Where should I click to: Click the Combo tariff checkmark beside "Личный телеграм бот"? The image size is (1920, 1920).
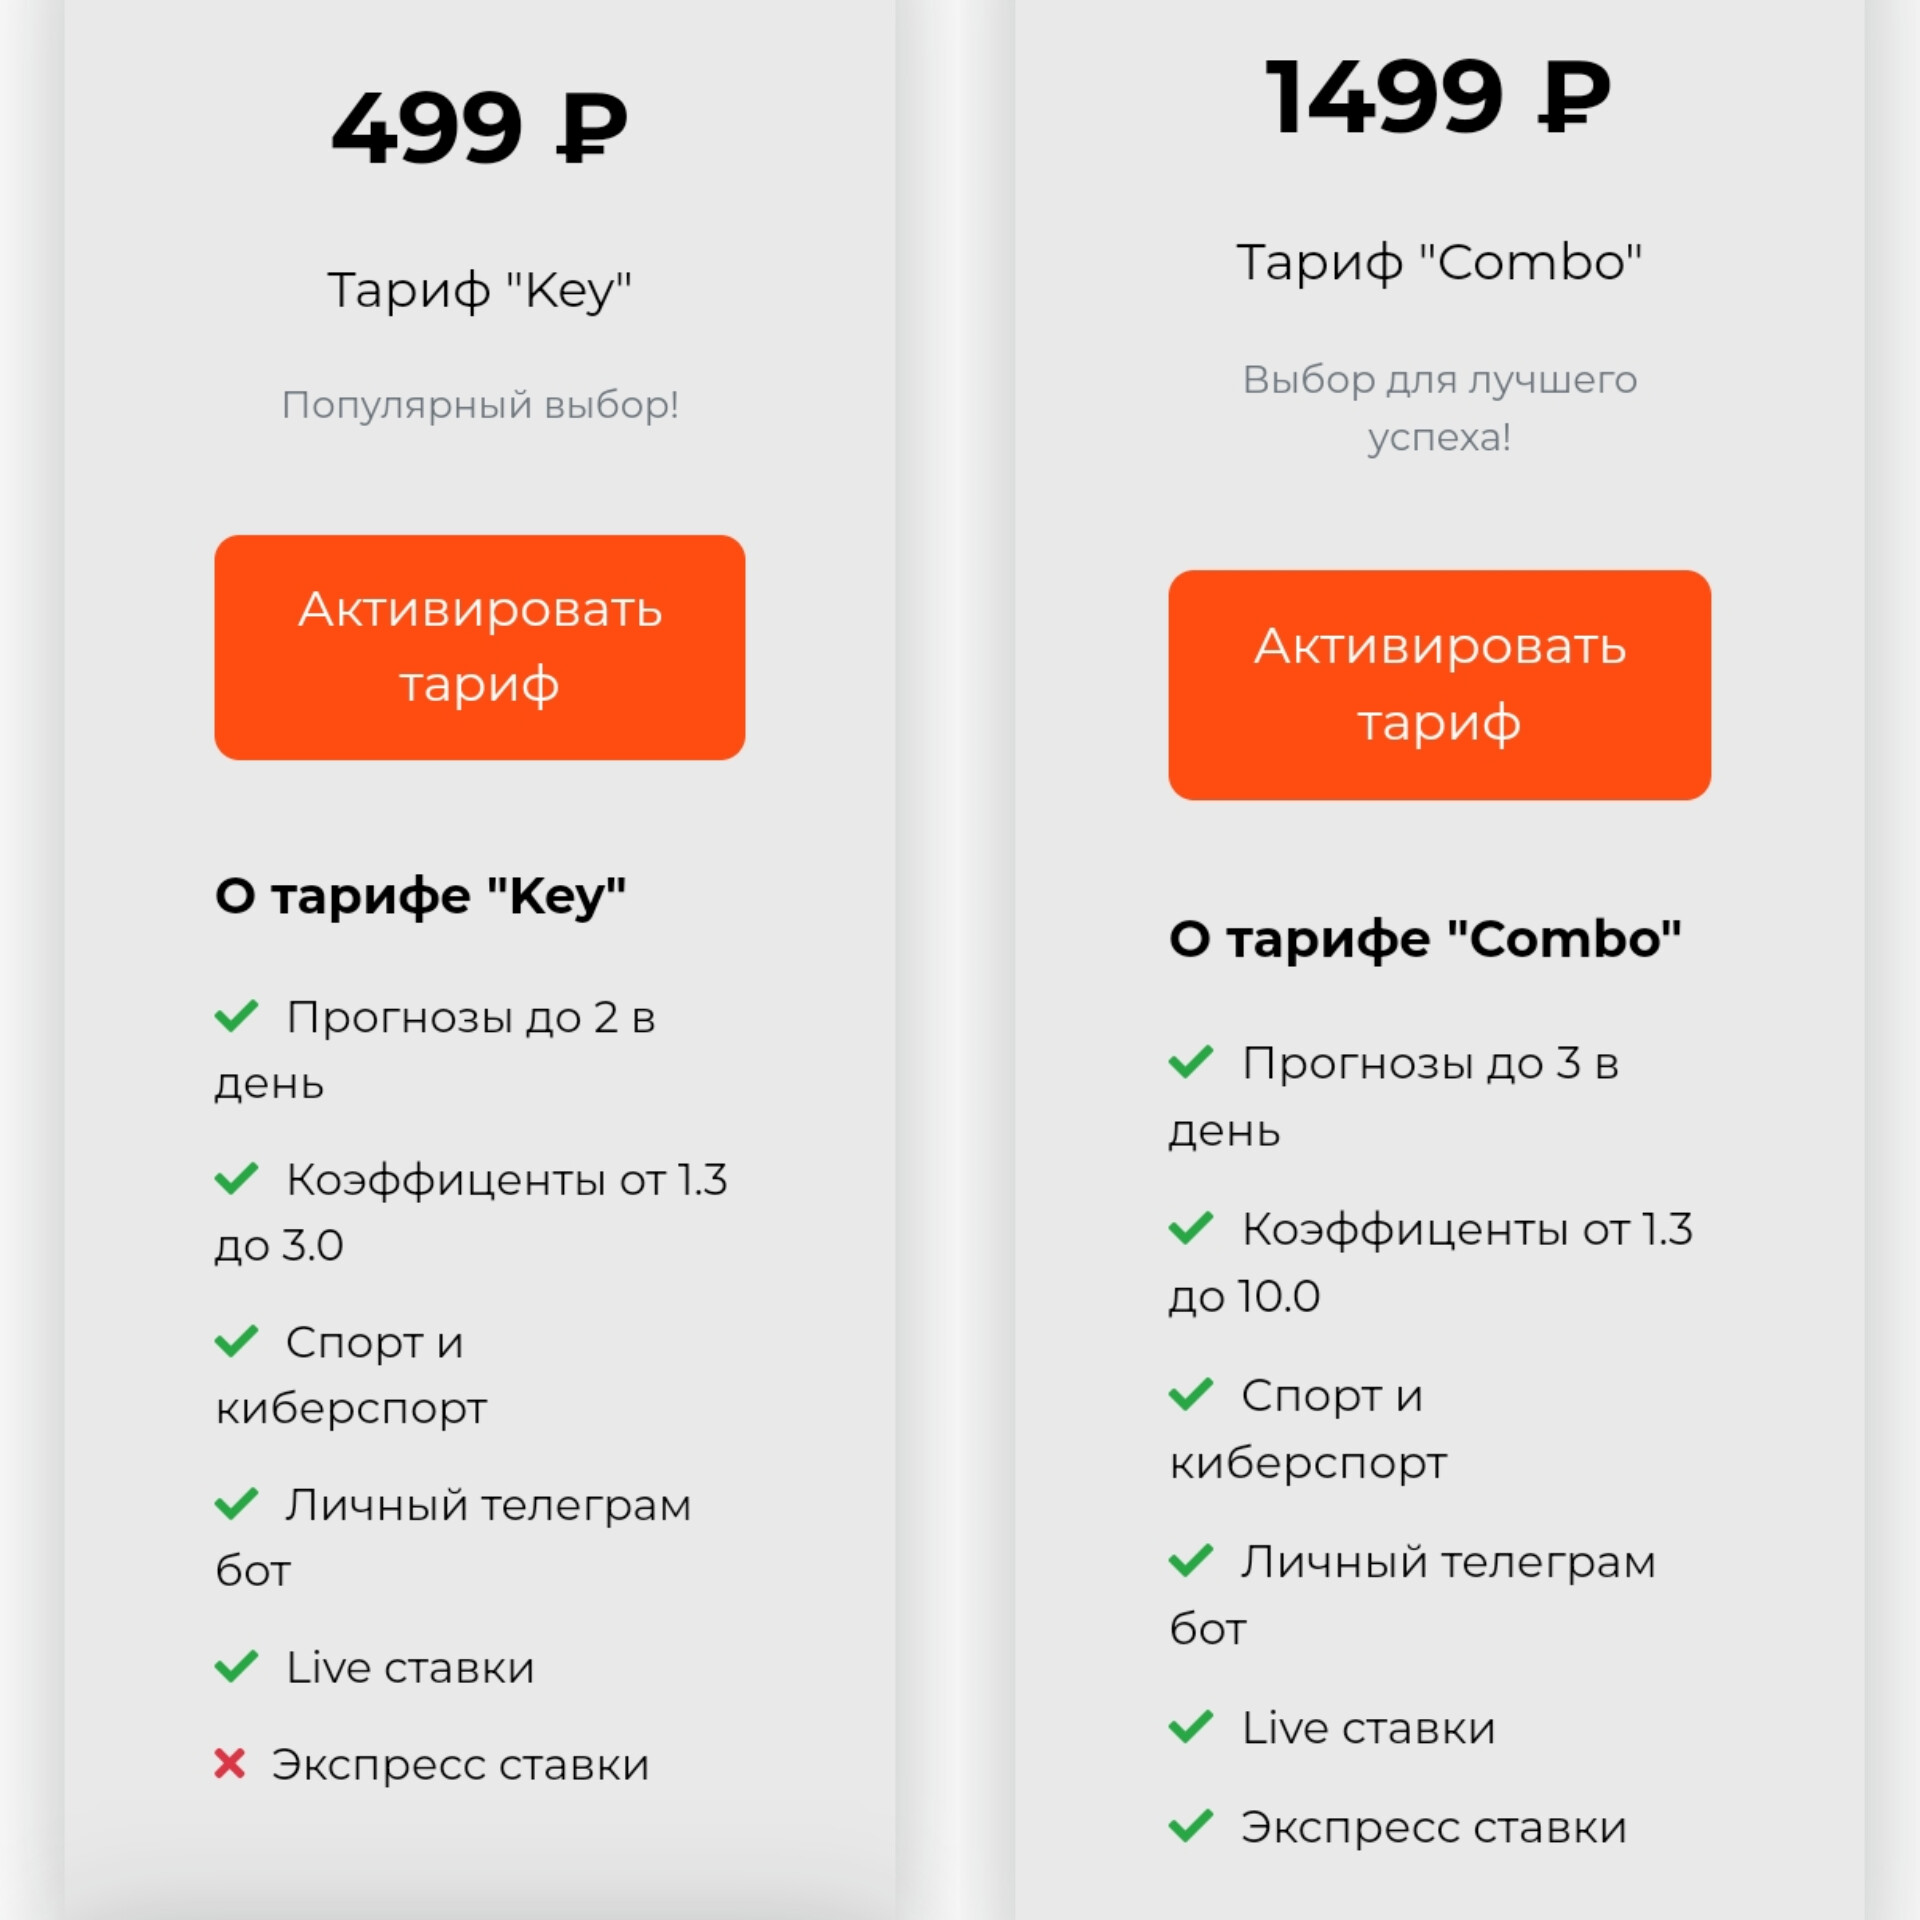1191,1560
